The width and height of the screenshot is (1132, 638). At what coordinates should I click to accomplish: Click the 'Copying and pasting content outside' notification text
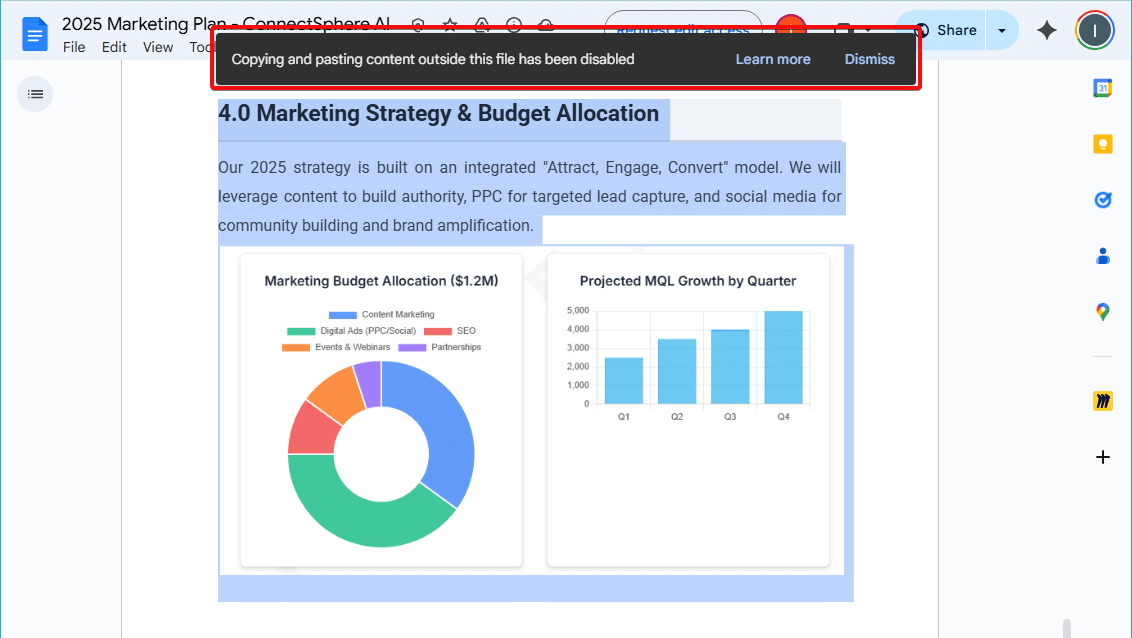point(432,59)
